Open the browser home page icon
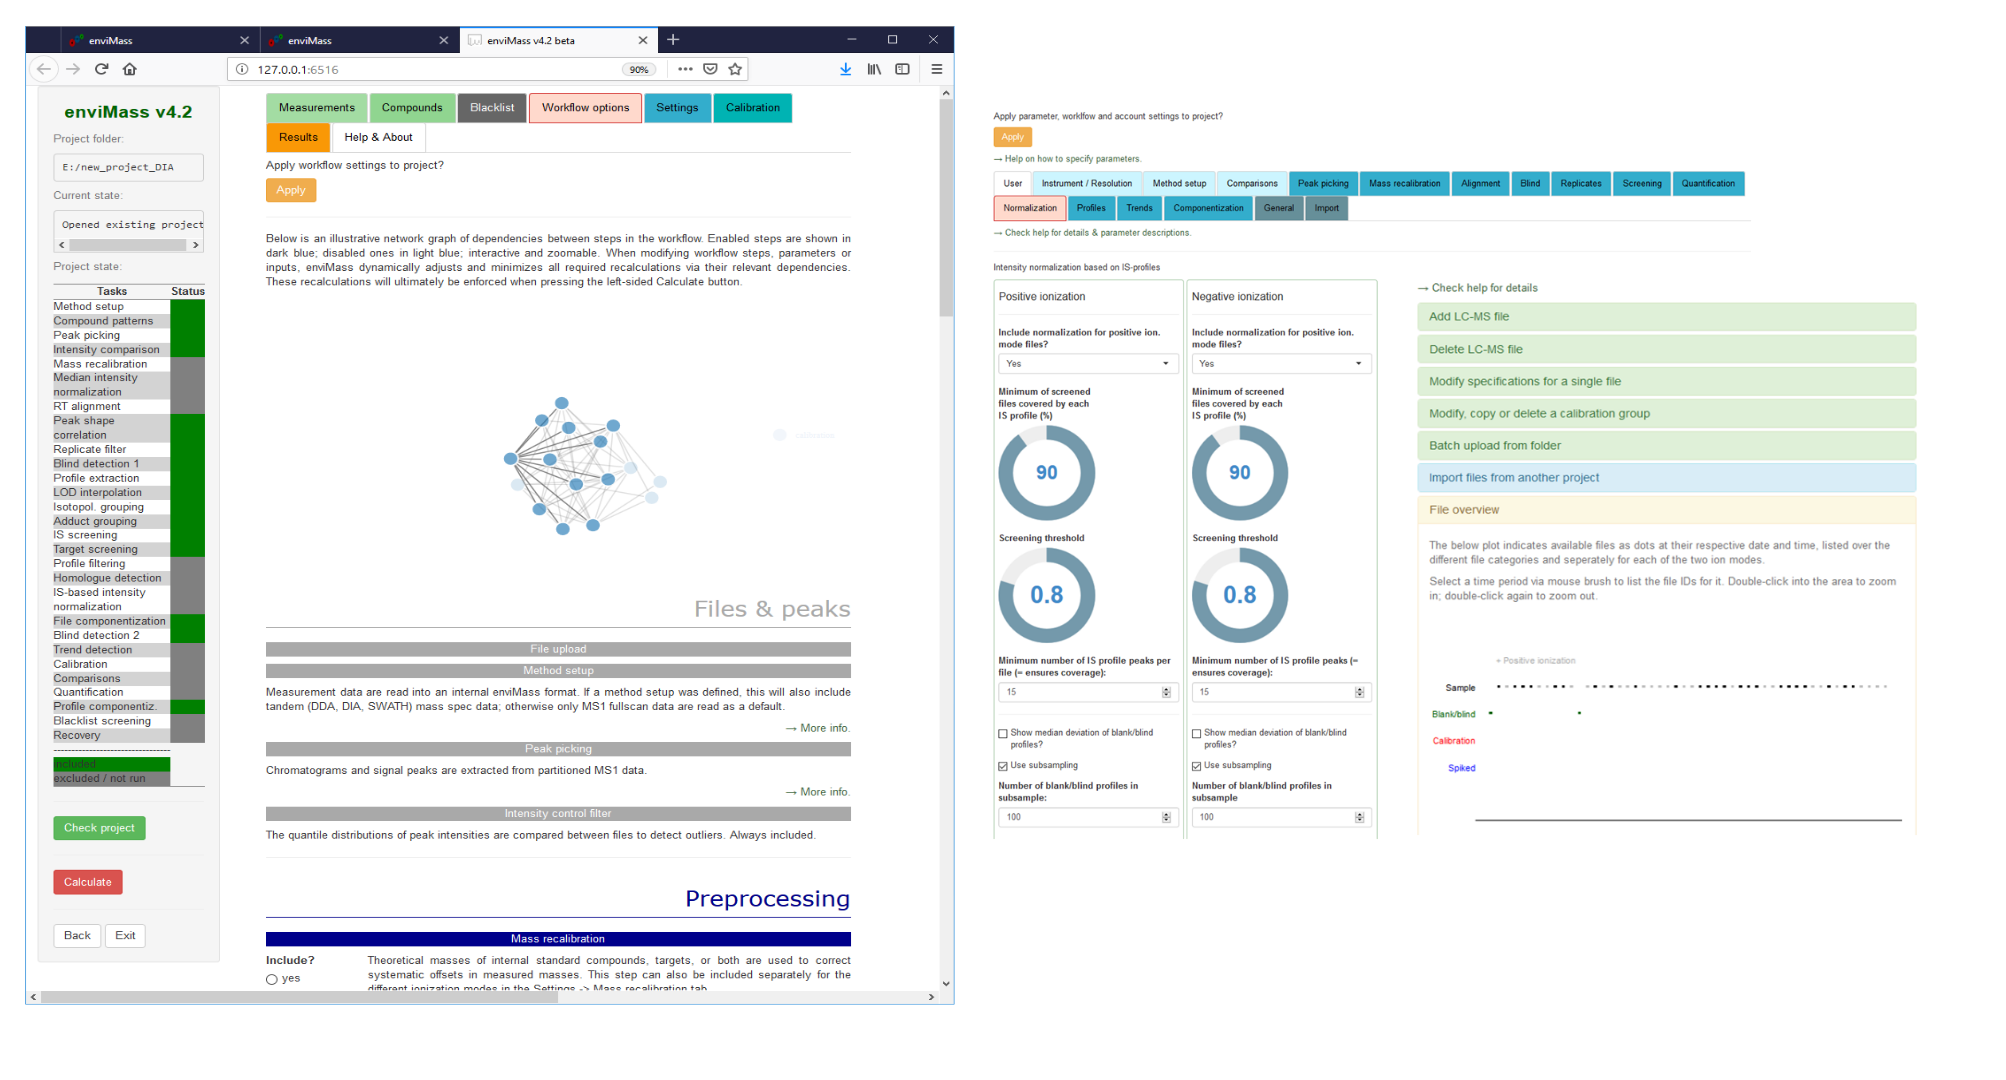 coord(129,69)
